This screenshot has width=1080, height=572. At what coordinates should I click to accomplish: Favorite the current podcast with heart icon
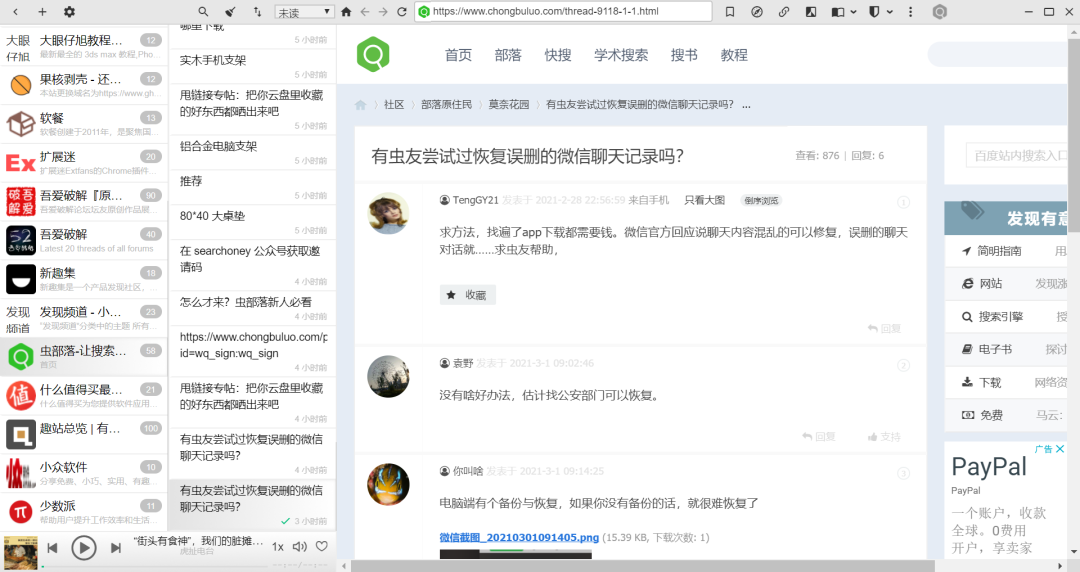pos(322,546)
